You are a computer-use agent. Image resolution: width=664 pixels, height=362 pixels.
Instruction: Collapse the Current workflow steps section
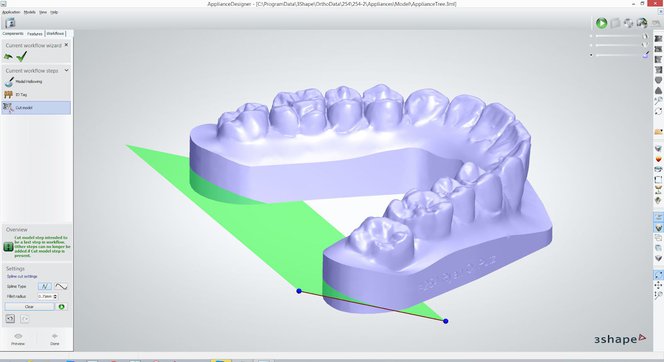point(66,70)
